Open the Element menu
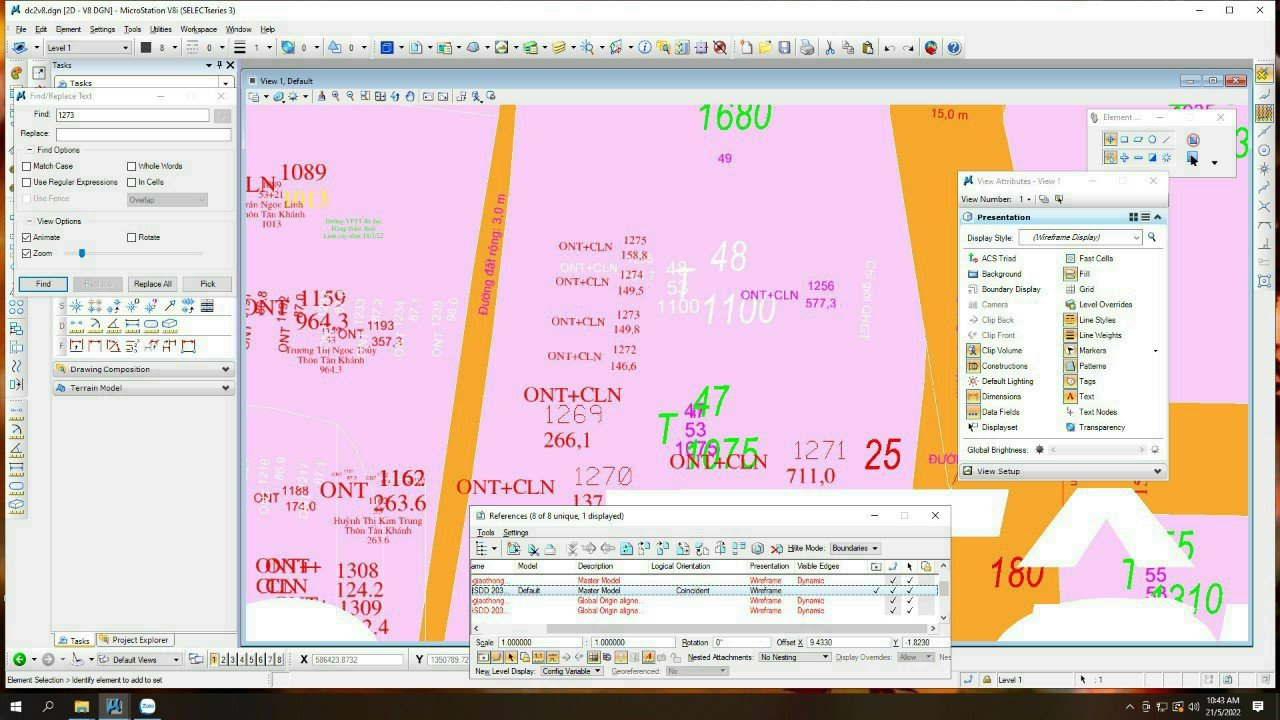Image resolution: width=1280 pixels, height=720 pixels. pos(68,29)
